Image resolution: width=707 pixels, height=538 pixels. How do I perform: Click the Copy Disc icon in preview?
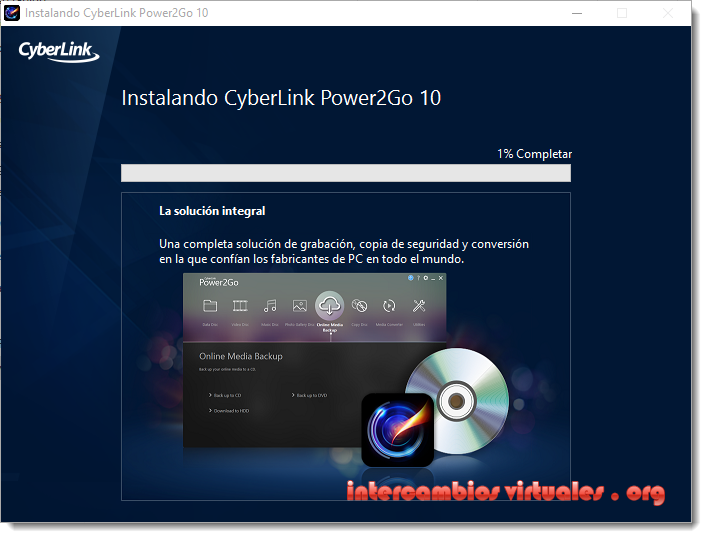coord(359,306)
